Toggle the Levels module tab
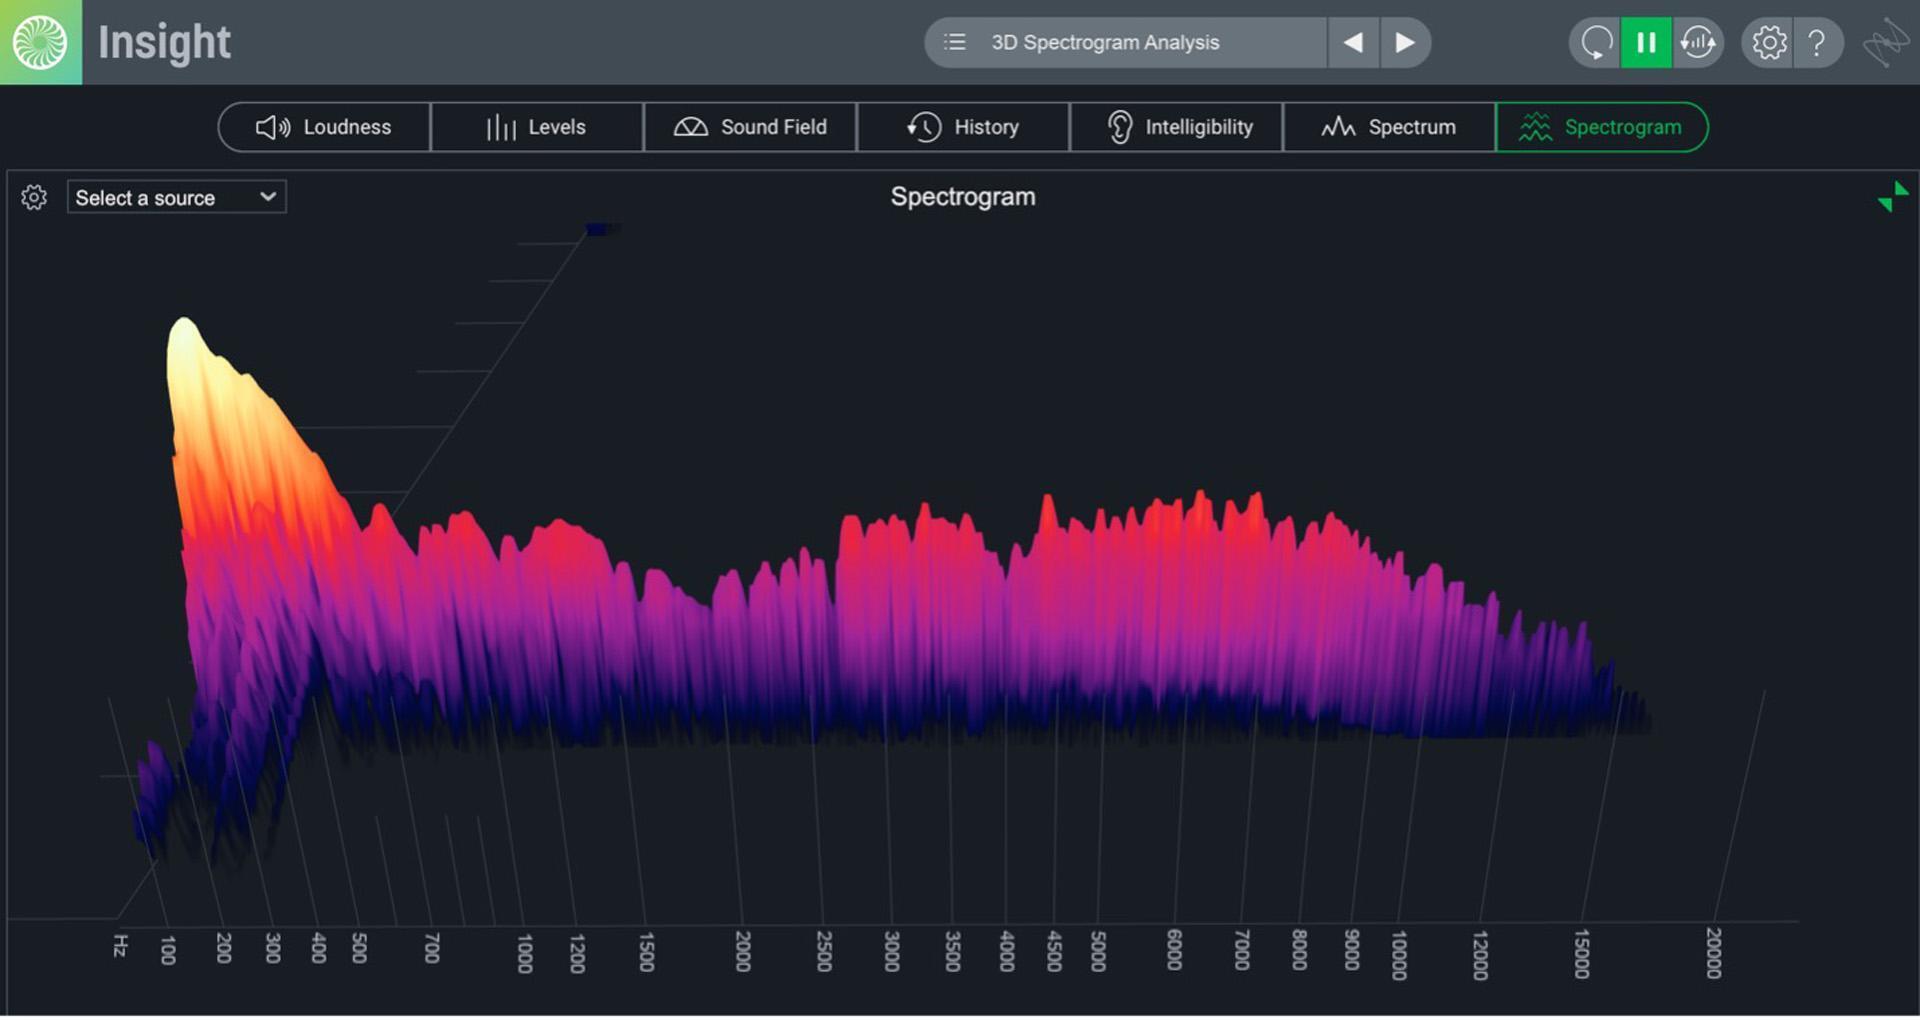This screenshot has width=1920, height=1020. click(537, 127)
